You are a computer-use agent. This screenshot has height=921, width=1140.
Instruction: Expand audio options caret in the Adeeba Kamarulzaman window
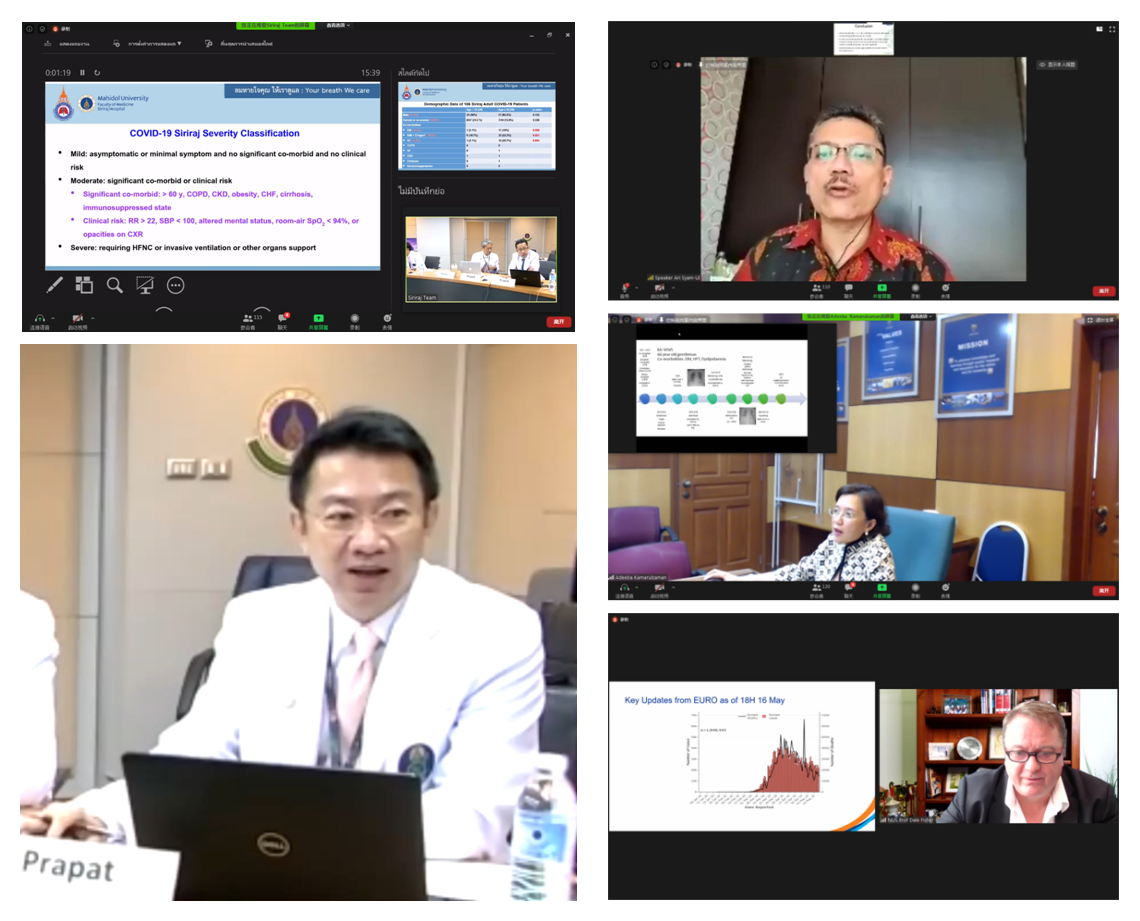(x=636, y=587)
